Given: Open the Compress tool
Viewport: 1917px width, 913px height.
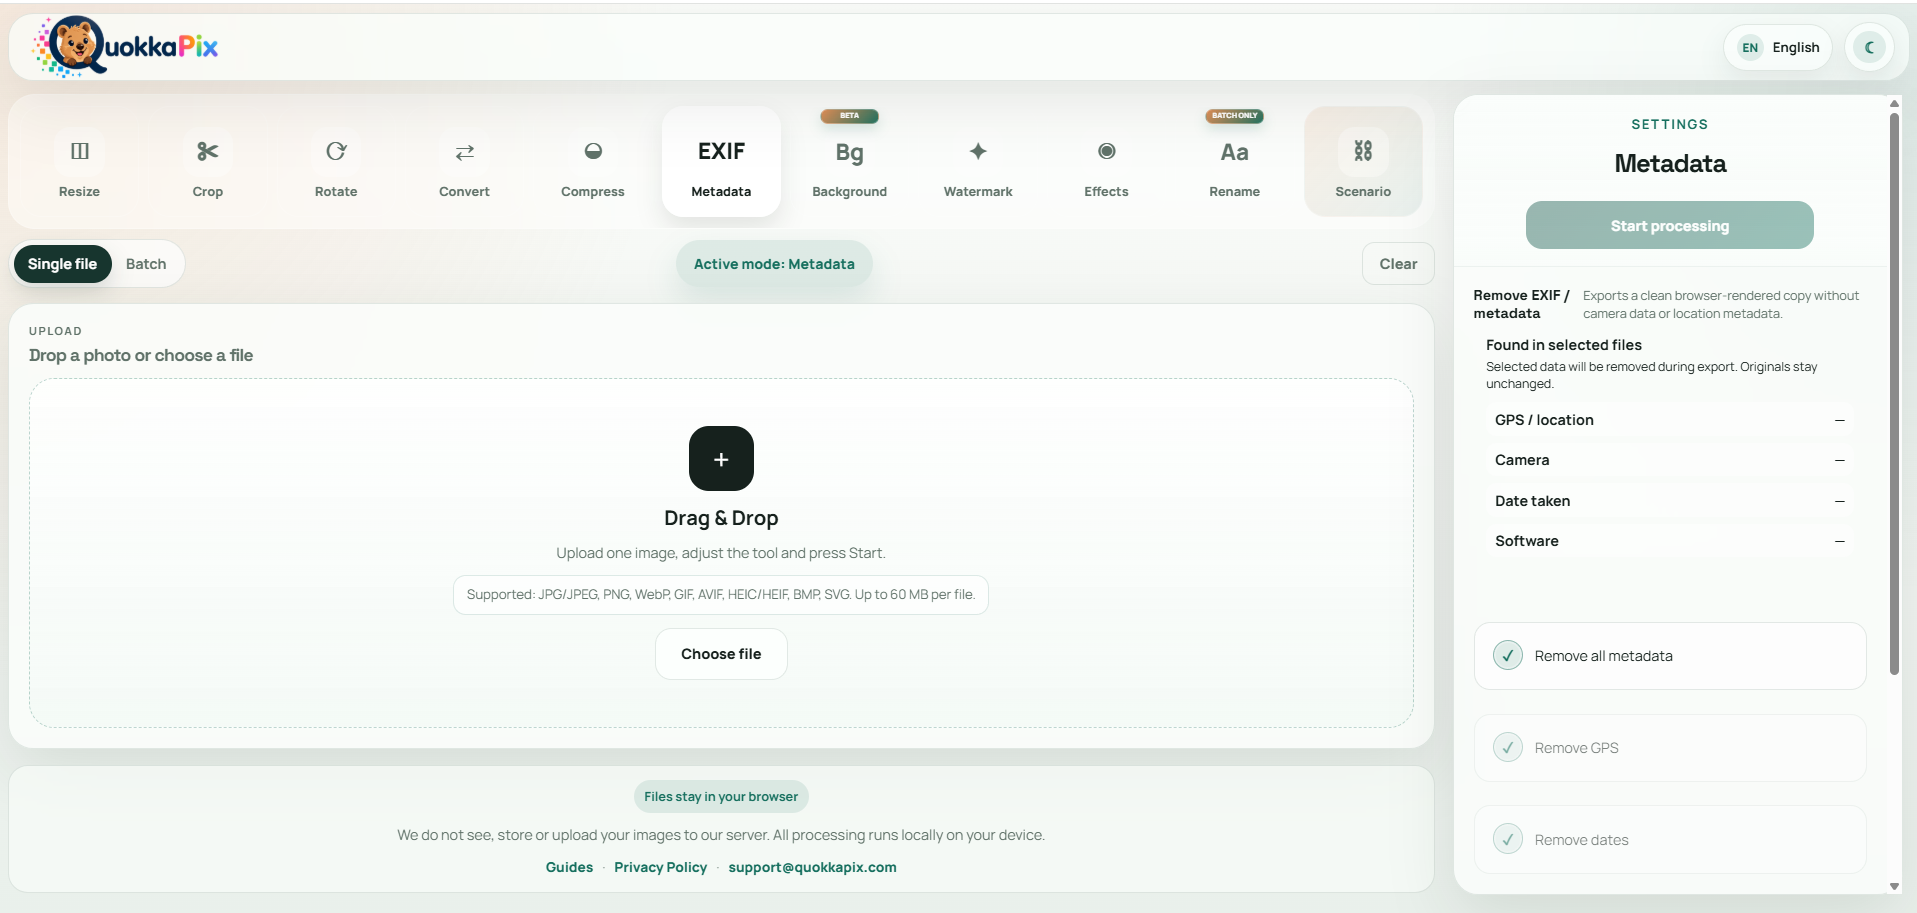Looking at the screenshot, I should [x=592, y=162].
